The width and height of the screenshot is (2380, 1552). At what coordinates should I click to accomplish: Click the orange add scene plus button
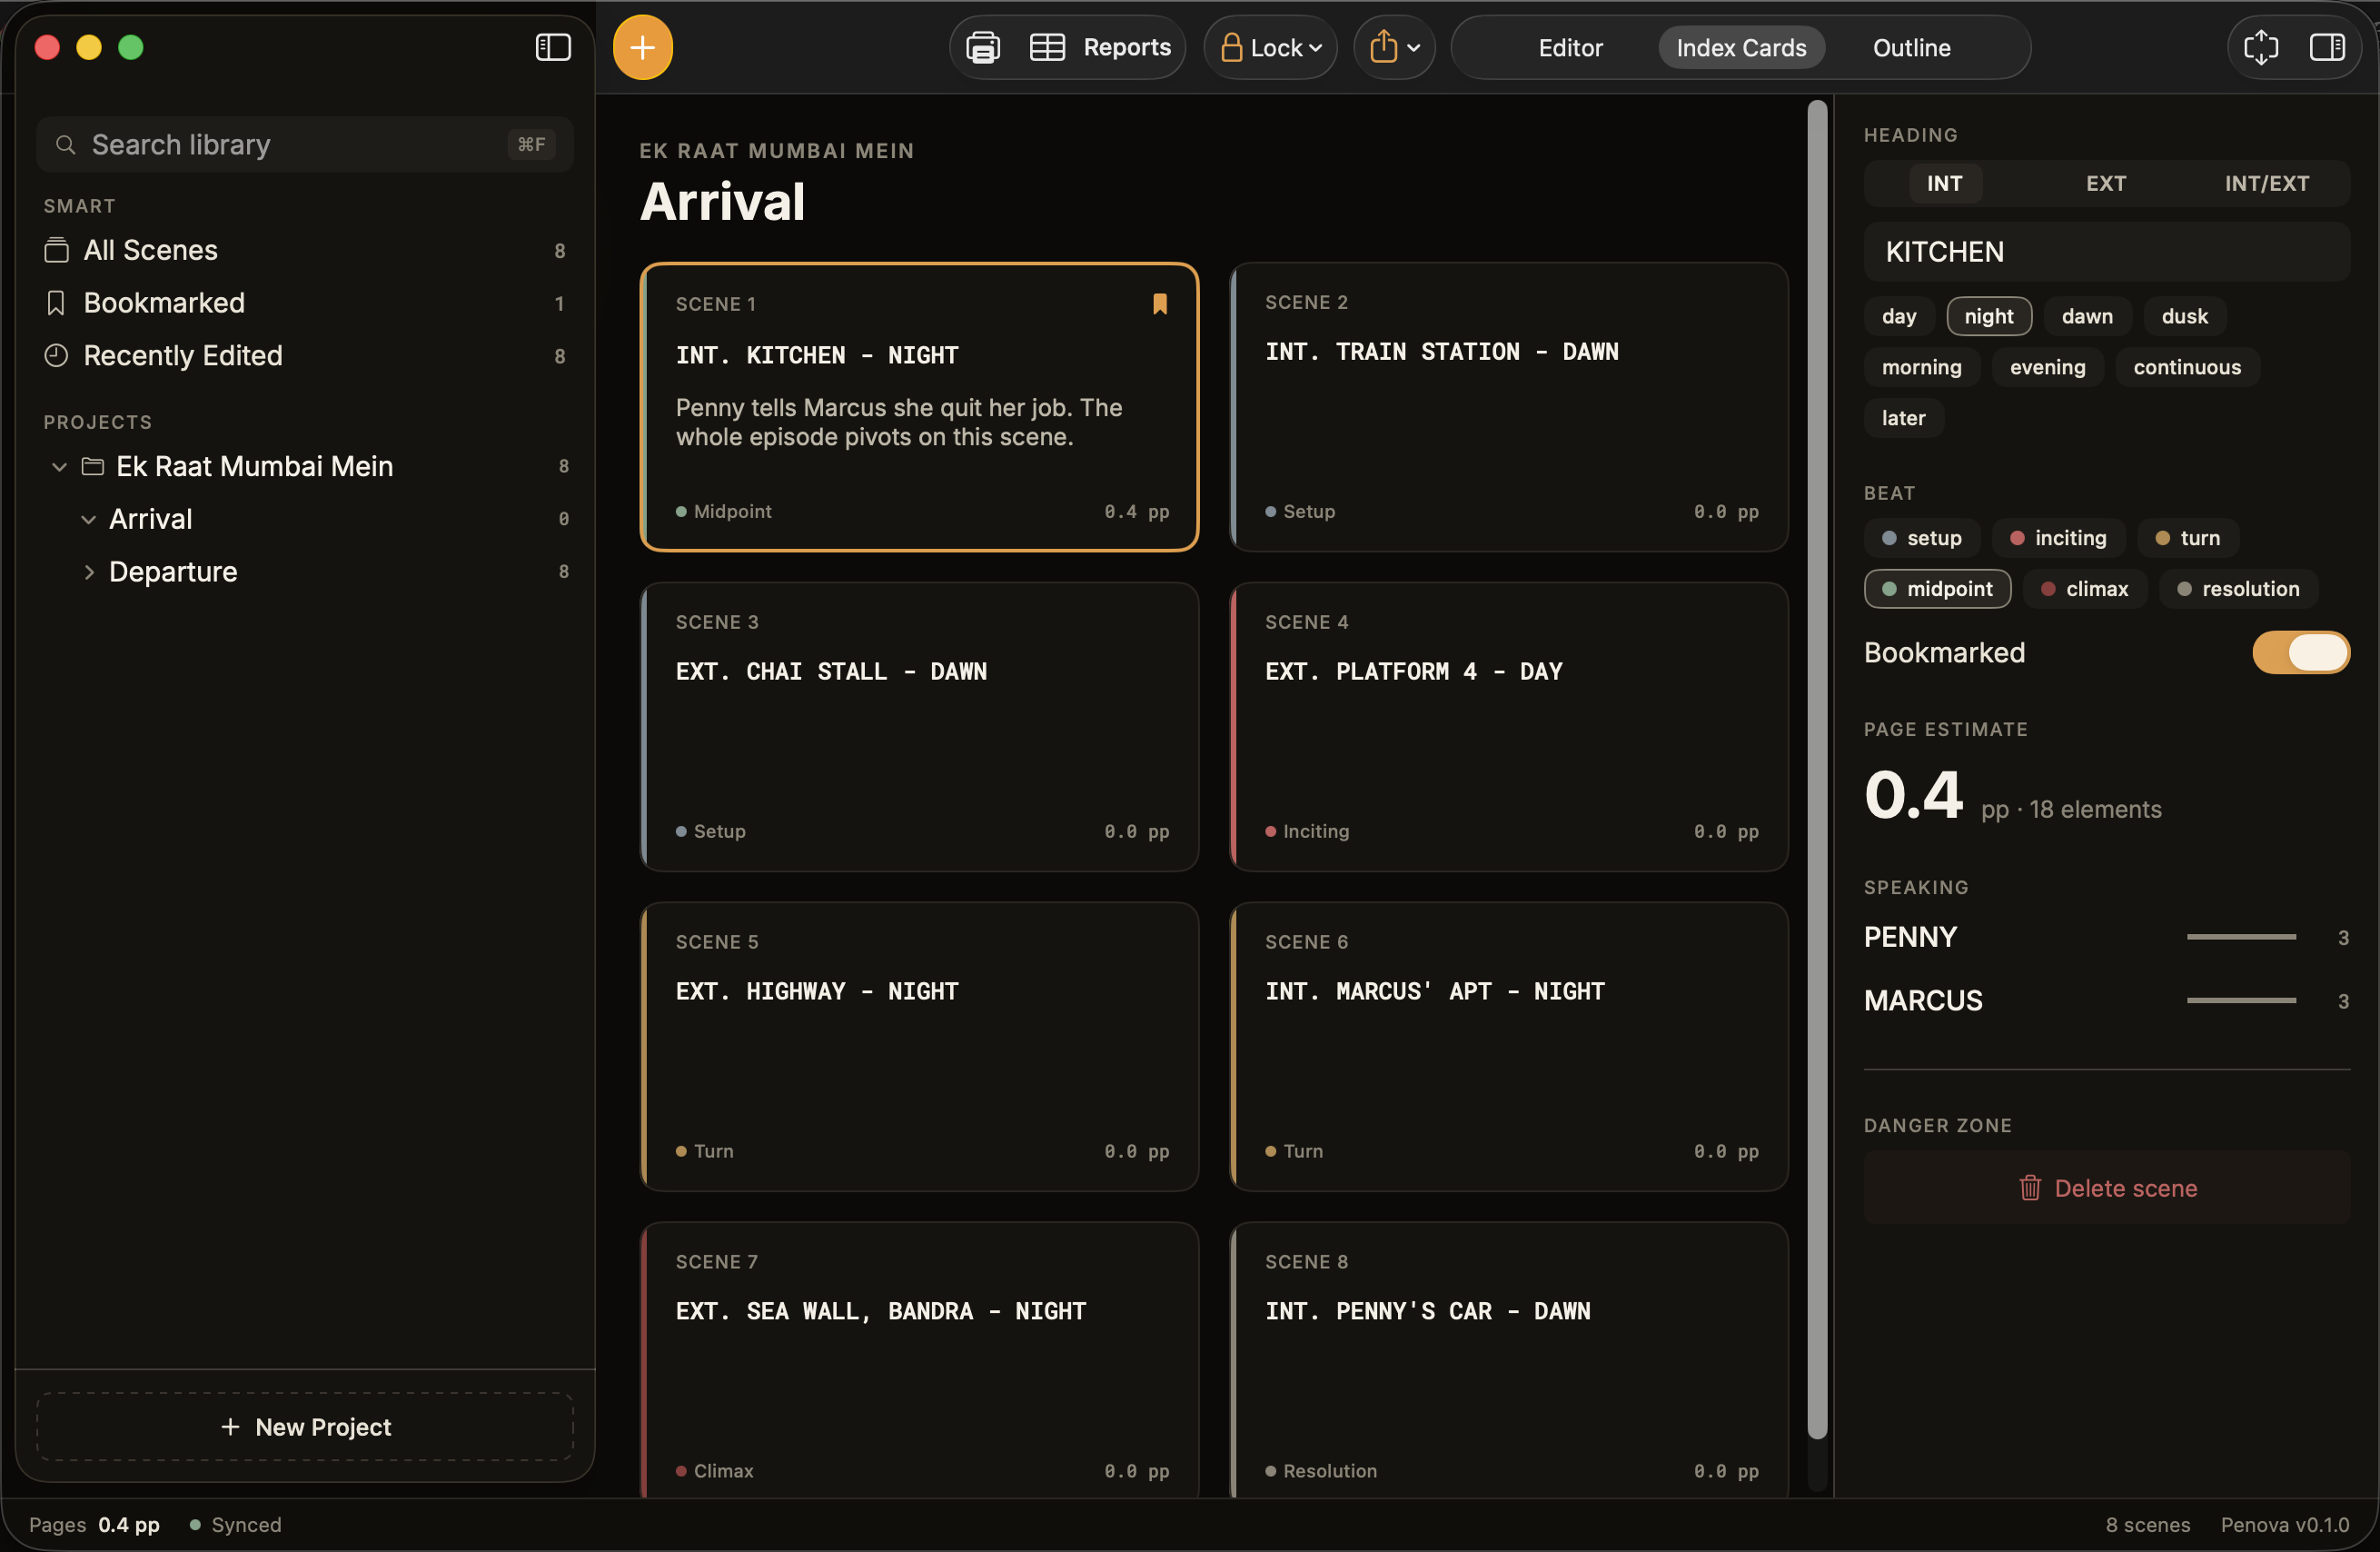[642, 47]
